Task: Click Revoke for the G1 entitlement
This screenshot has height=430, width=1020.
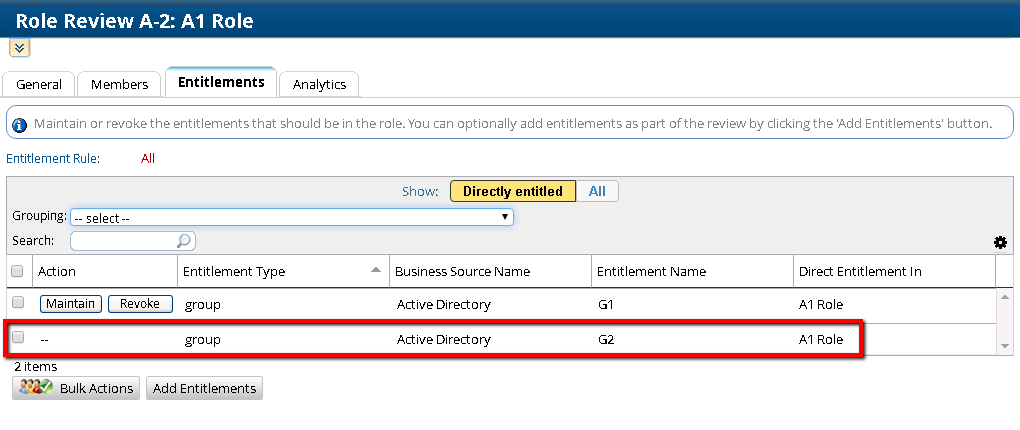Action: (140, 304)
